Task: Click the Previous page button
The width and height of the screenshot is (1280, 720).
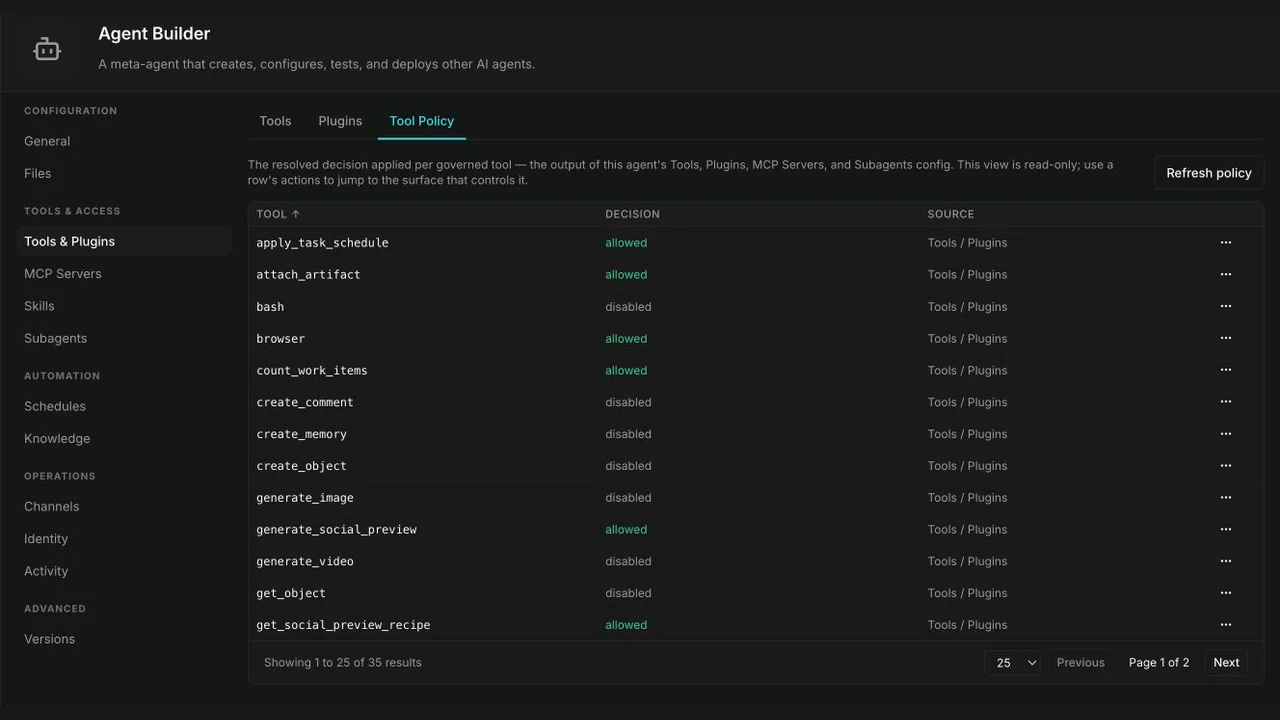Action: (1081, 663)
